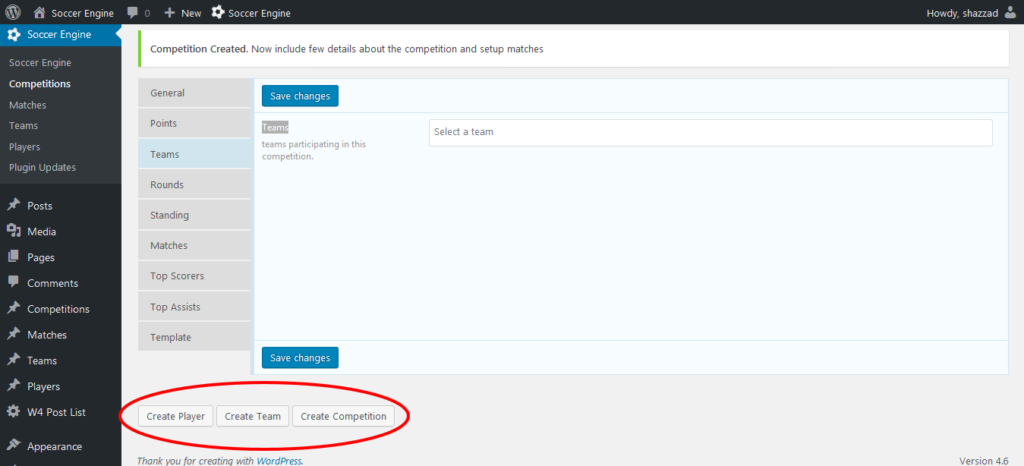Select the Top Scorers tab
The image size is (1024, 466).
pos(194,276)
